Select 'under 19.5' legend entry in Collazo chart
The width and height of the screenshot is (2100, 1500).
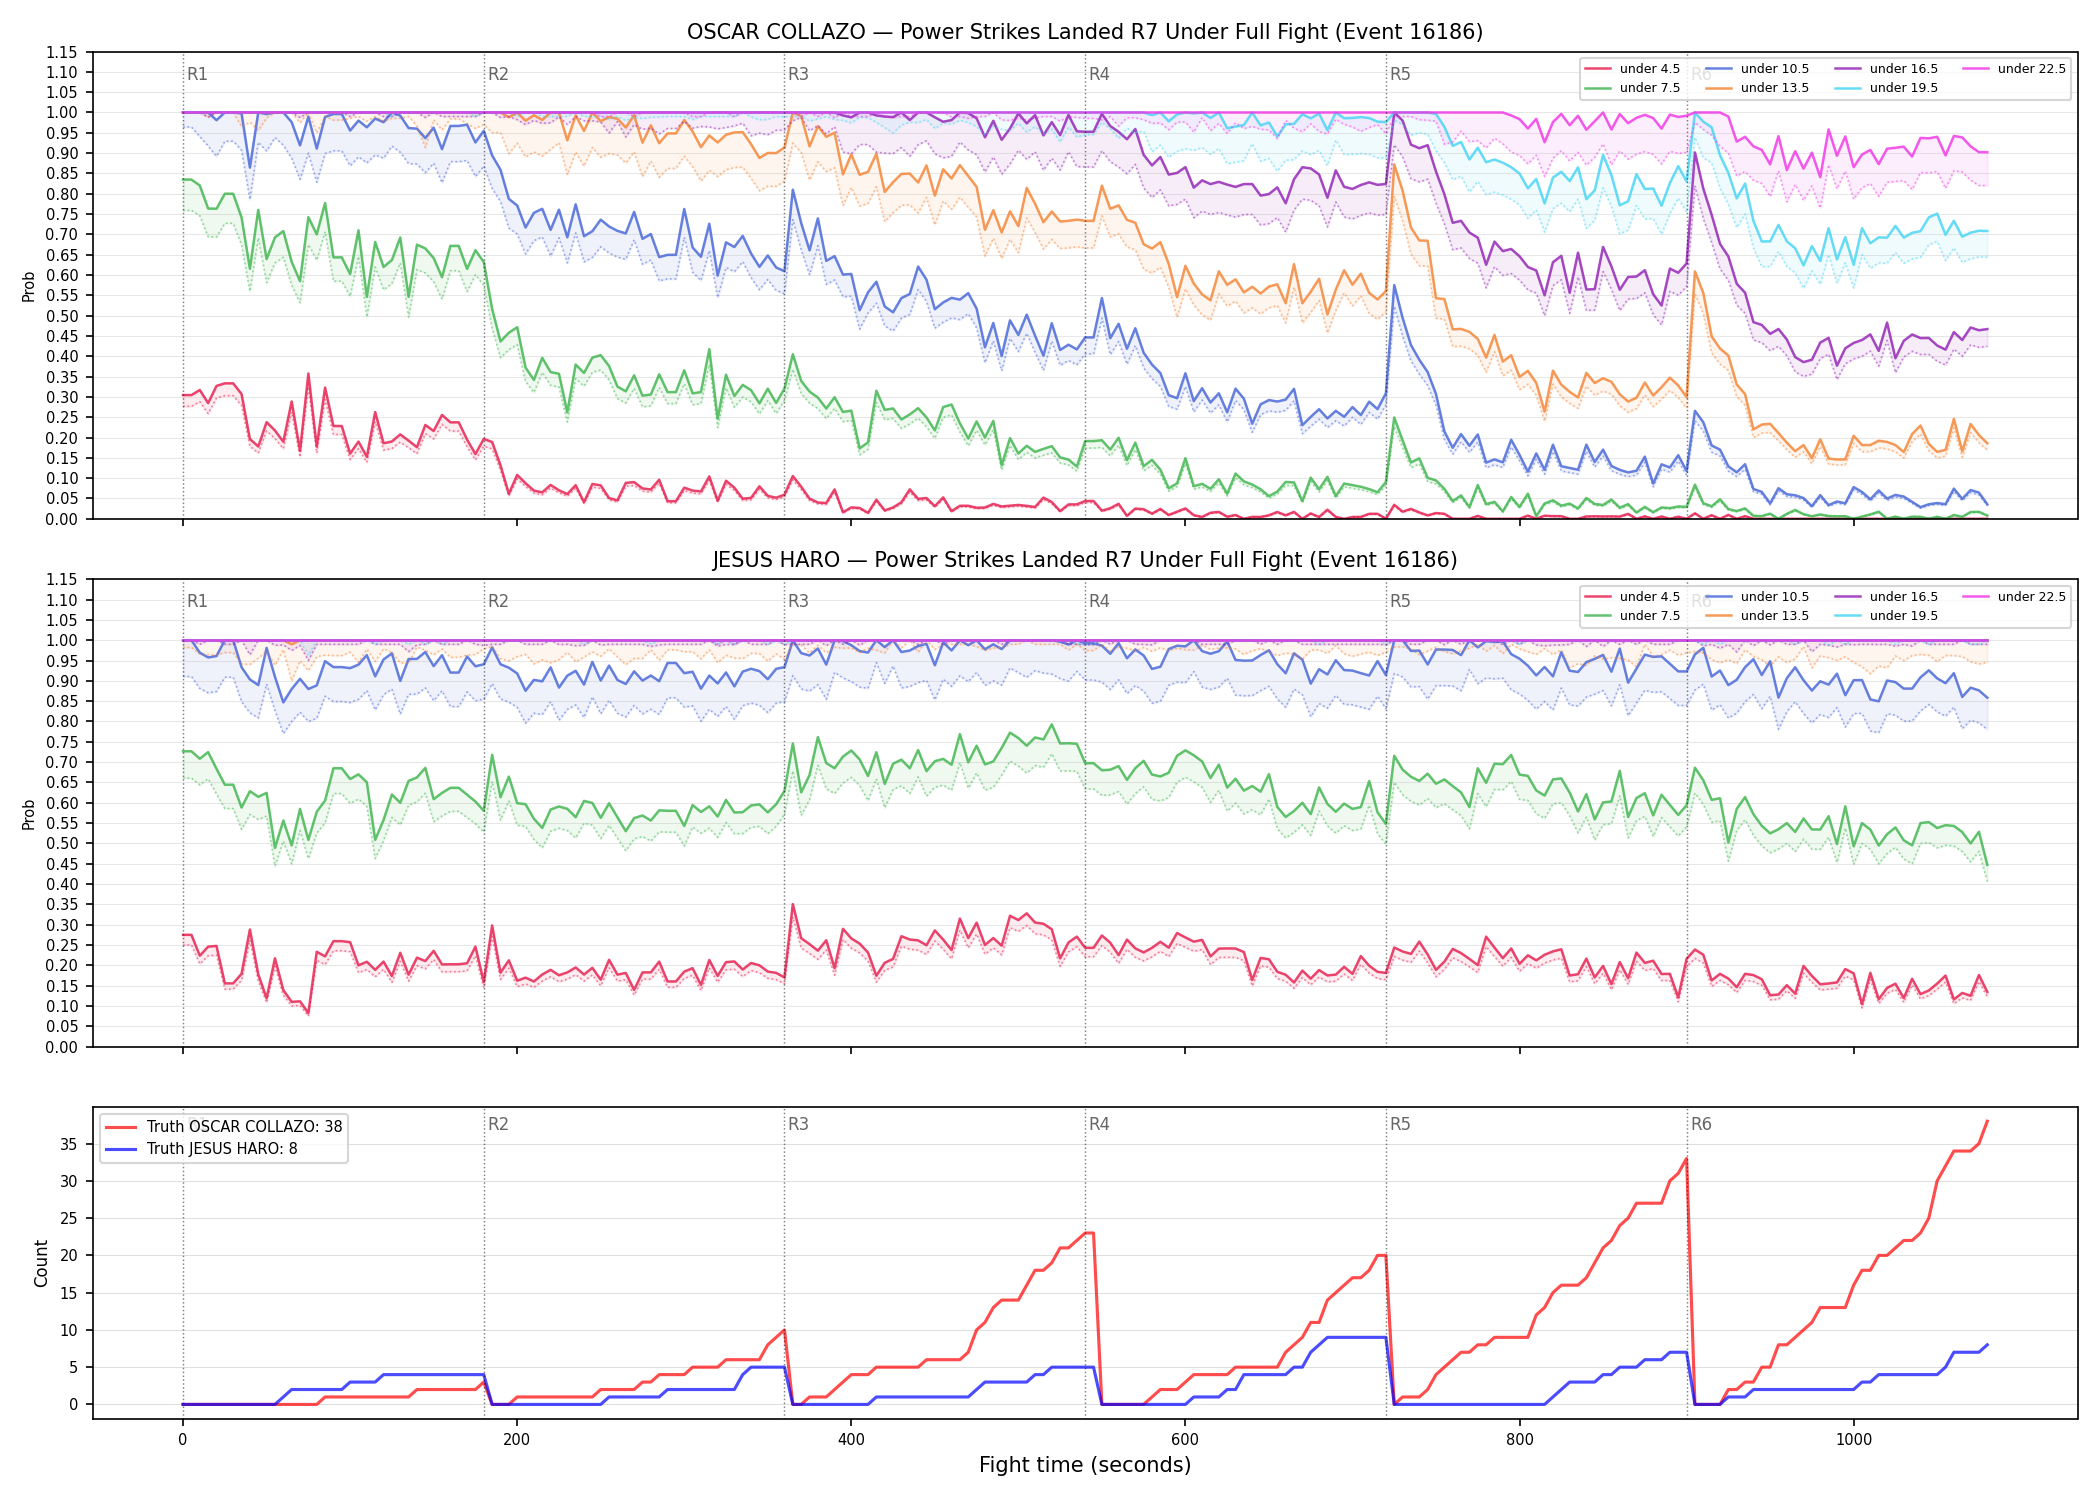click(x=1886, y=88)
